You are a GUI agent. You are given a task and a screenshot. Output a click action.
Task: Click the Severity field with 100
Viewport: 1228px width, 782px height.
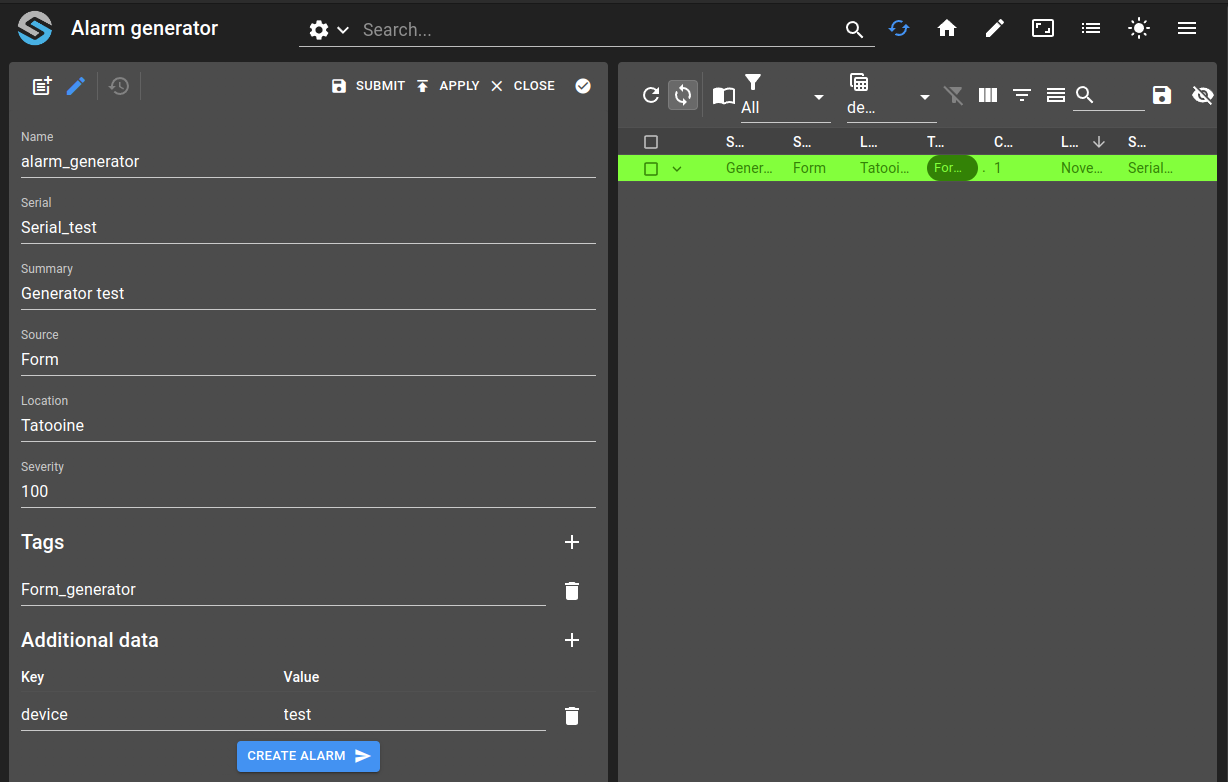pos(308,491)
